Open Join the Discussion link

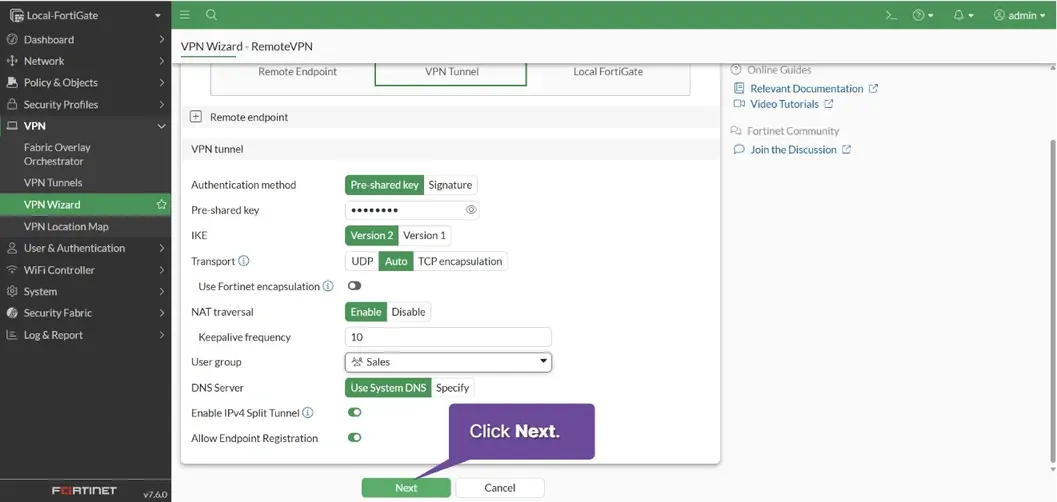tap(793, 150)
